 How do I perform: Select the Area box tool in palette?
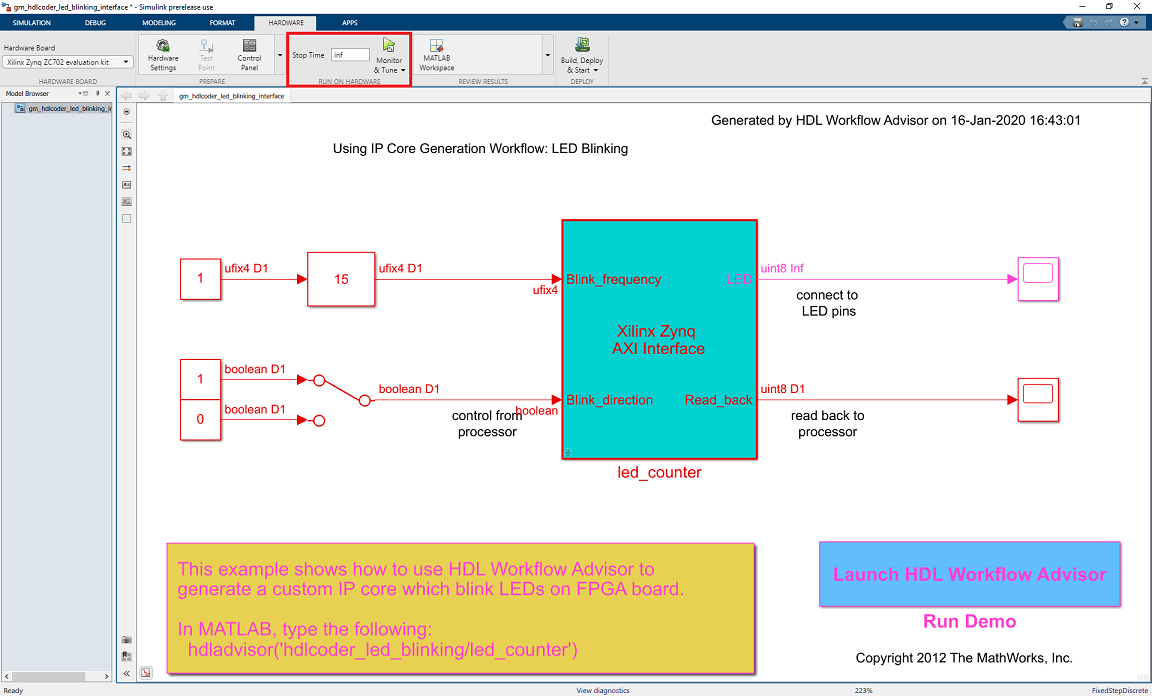click(x=126, y=218)
